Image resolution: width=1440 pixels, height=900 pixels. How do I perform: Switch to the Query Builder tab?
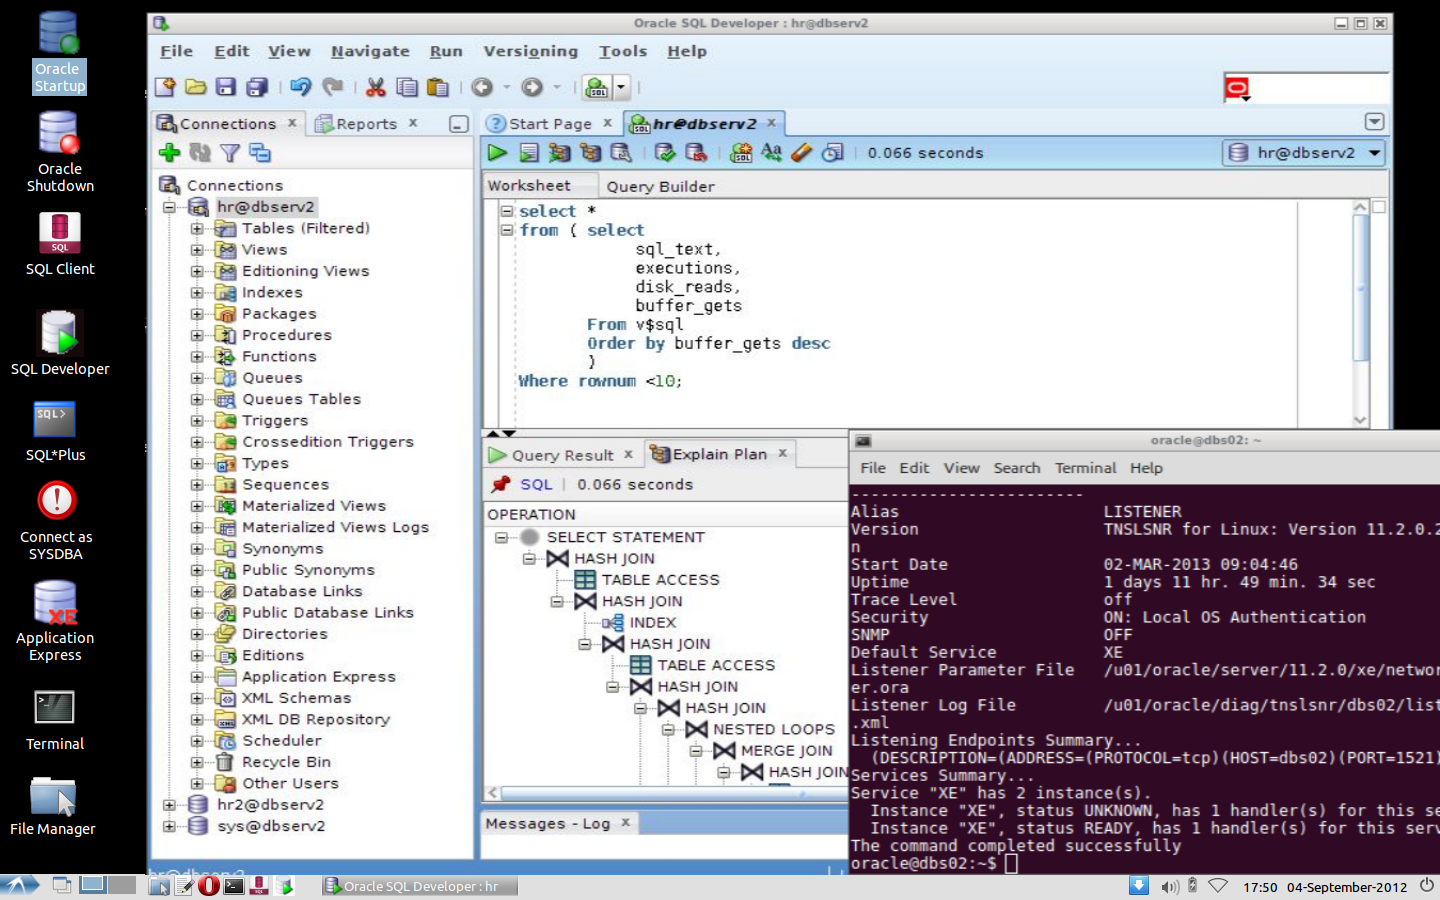pos(660,186)
